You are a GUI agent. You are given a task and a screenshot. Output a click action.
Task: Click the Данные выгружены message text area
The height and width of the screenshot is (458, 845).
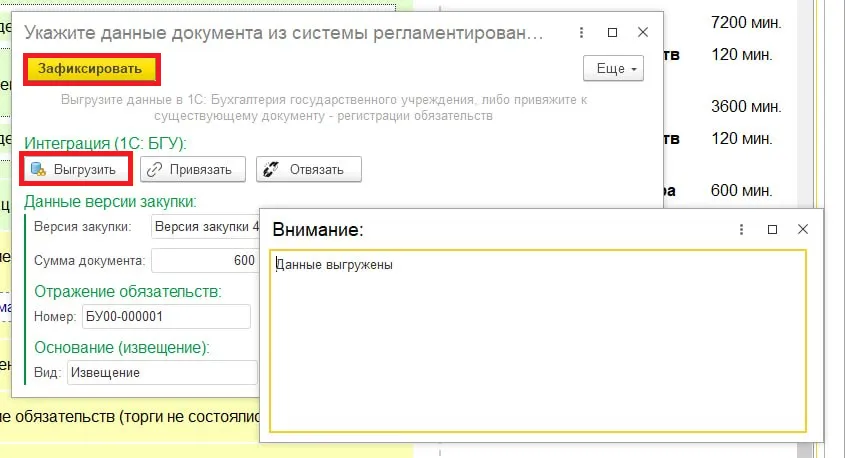(538, 341)
